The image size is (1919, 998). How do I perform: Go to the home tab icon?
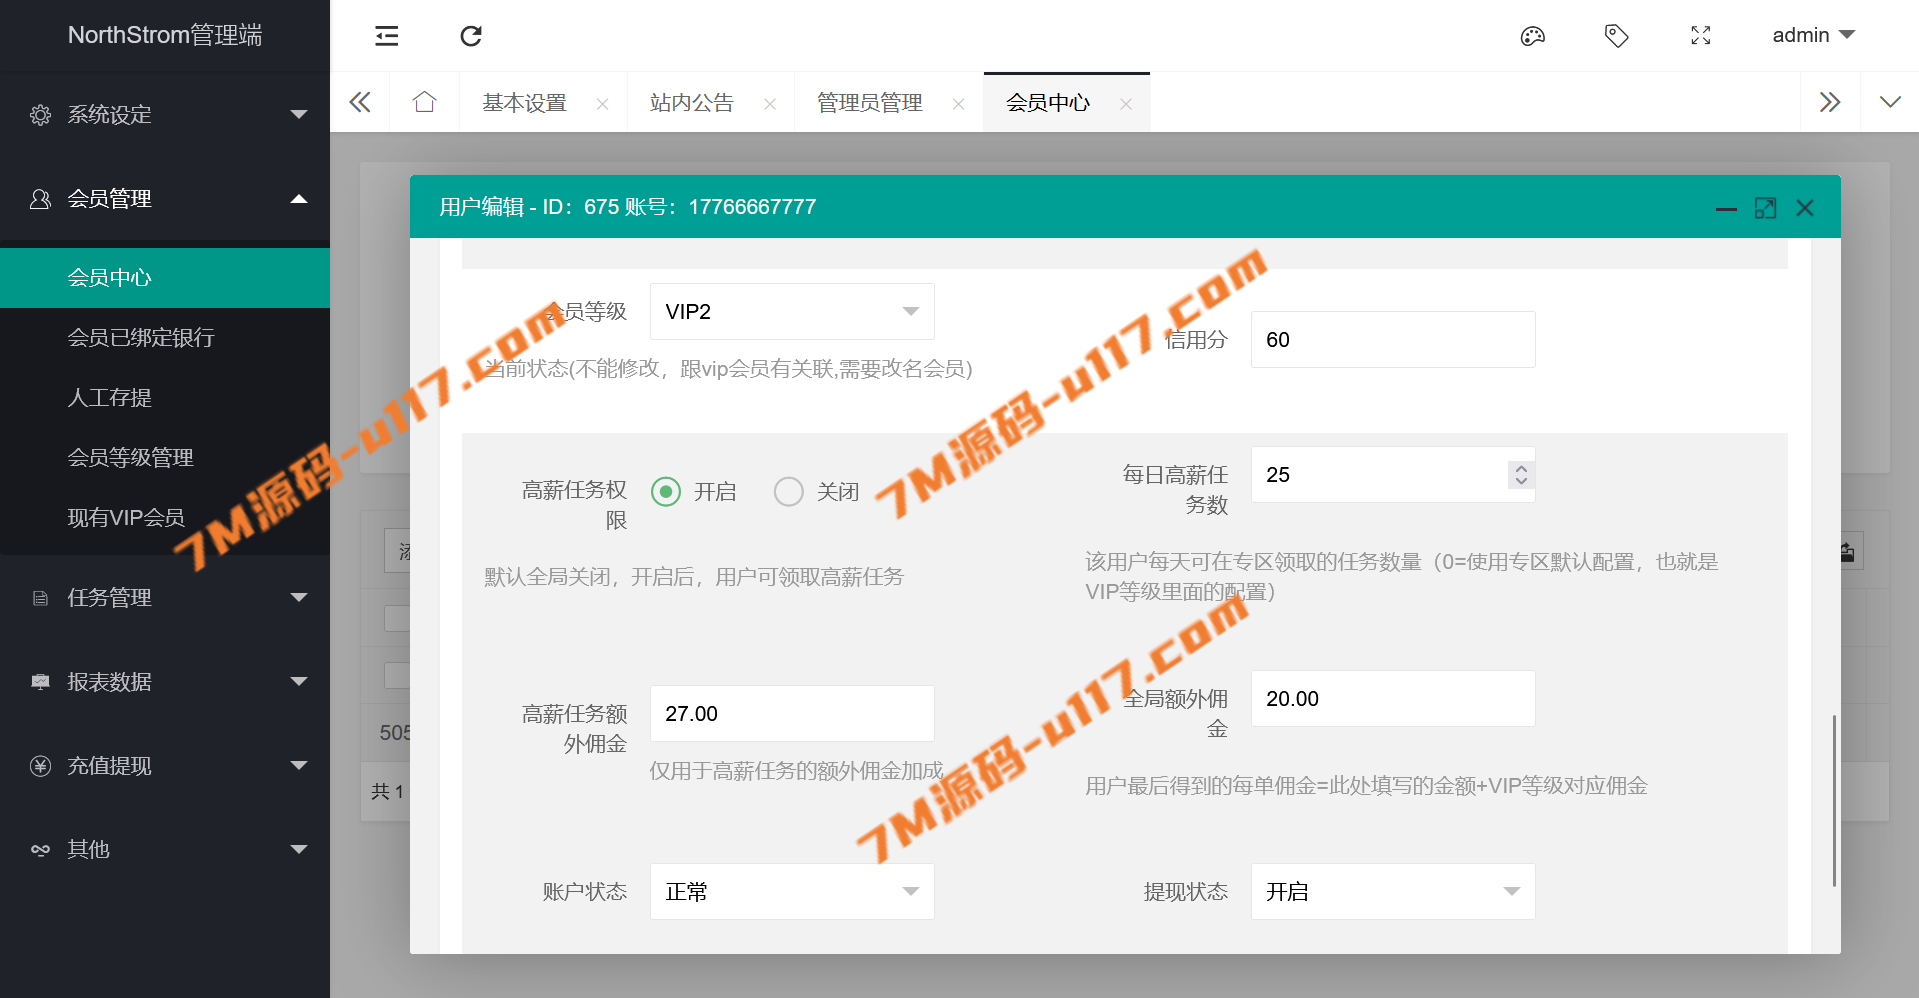[x=425, y=102]
